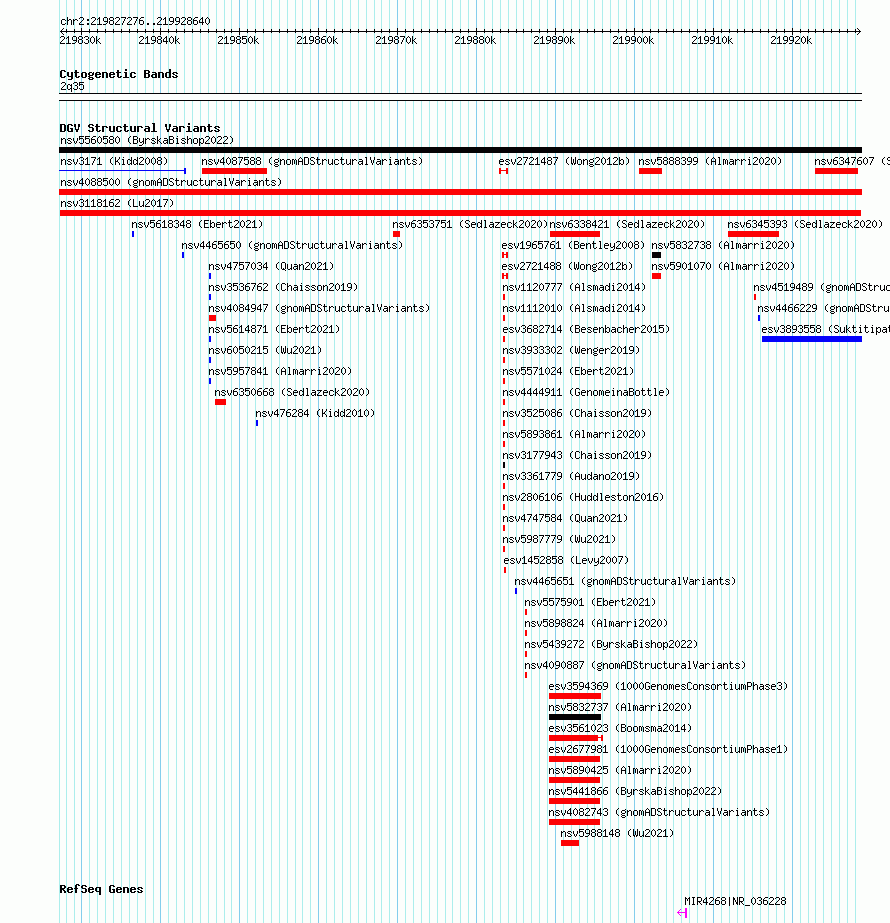The image size is (890, 923).
Task: Select nsv5439272 (ByrskaBishop2022) label
Action: point(611,644)
